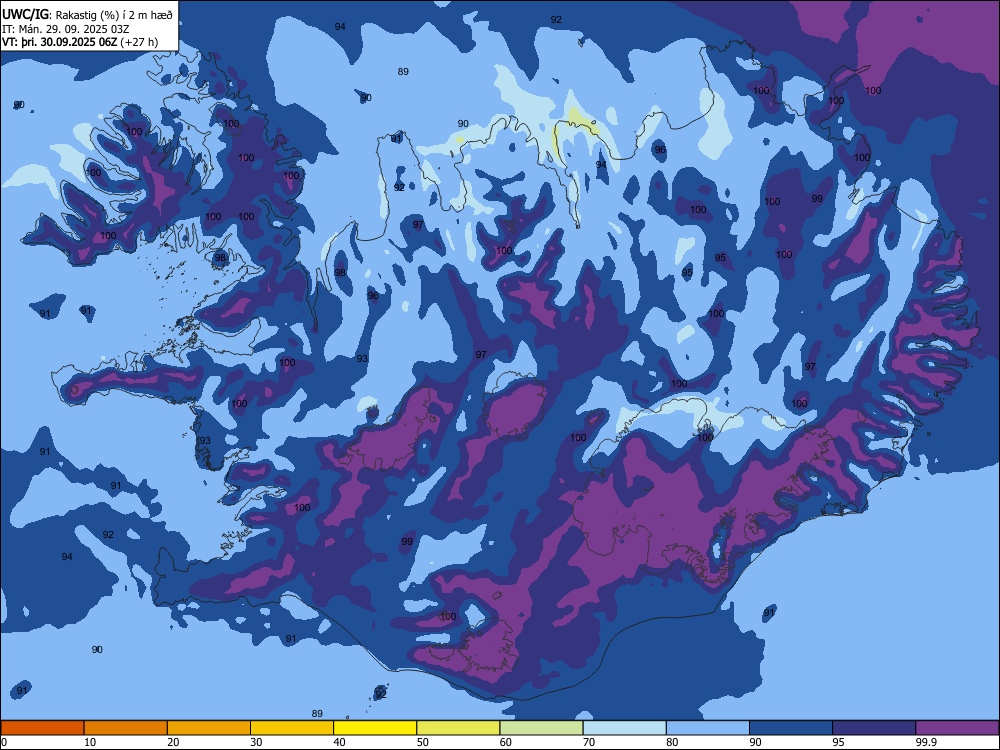Click the 'VT: þri. 30.09.2025 06Z (+27 h)' line
The height and width of the screenshot is (750, 1000).
80,42
